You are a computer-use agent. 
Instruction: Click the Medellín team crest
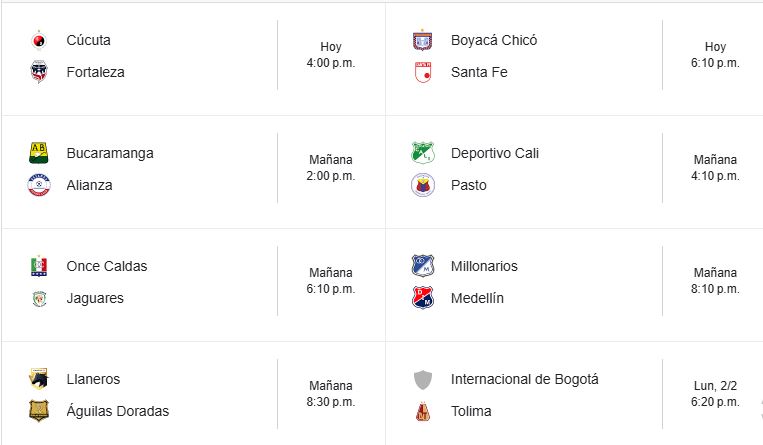click(423, 298)
